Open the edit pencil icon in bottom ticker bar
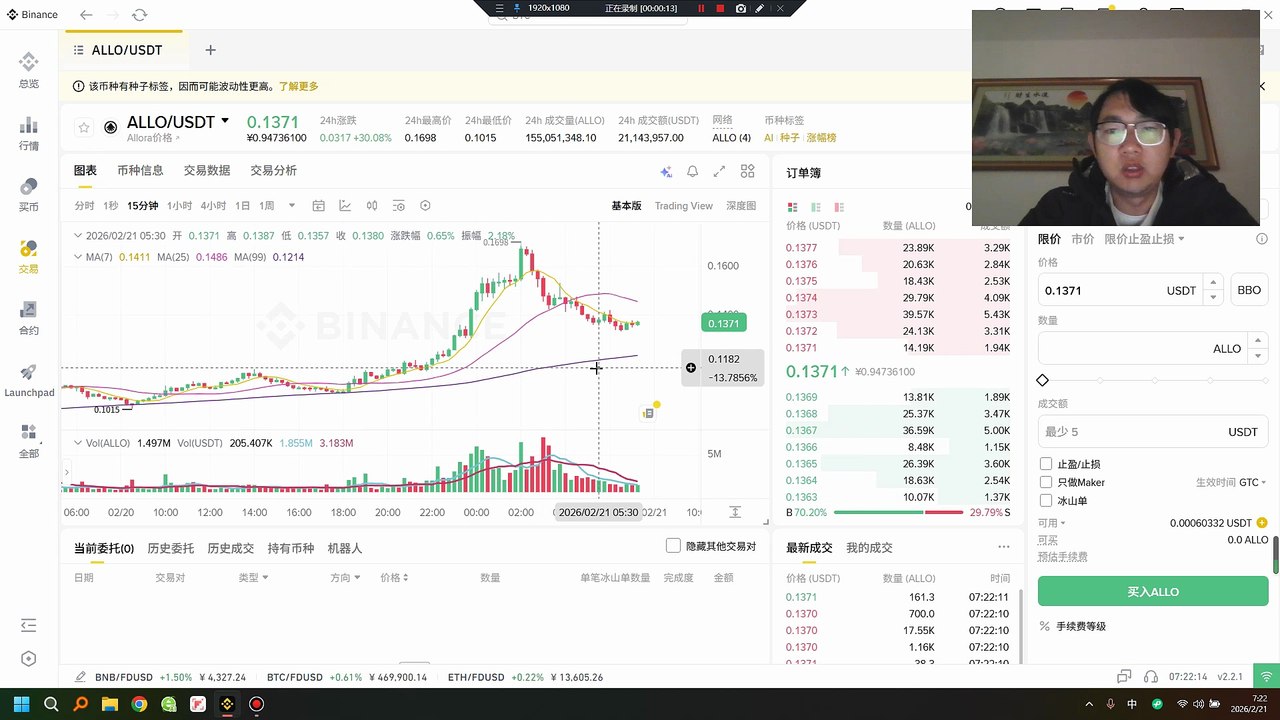 click(x=80, y=677)
